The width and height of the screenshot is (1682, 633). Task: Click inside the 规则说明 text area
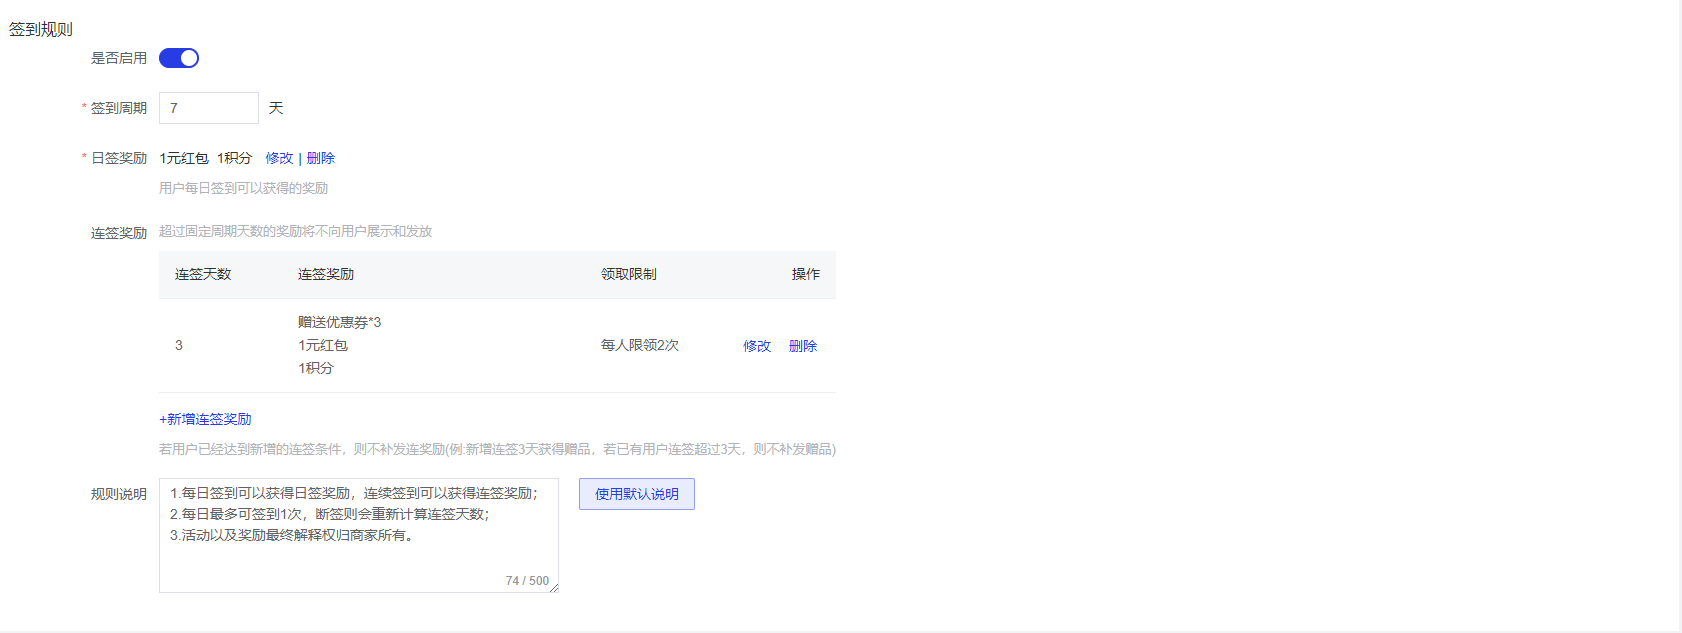pos(358,550)
